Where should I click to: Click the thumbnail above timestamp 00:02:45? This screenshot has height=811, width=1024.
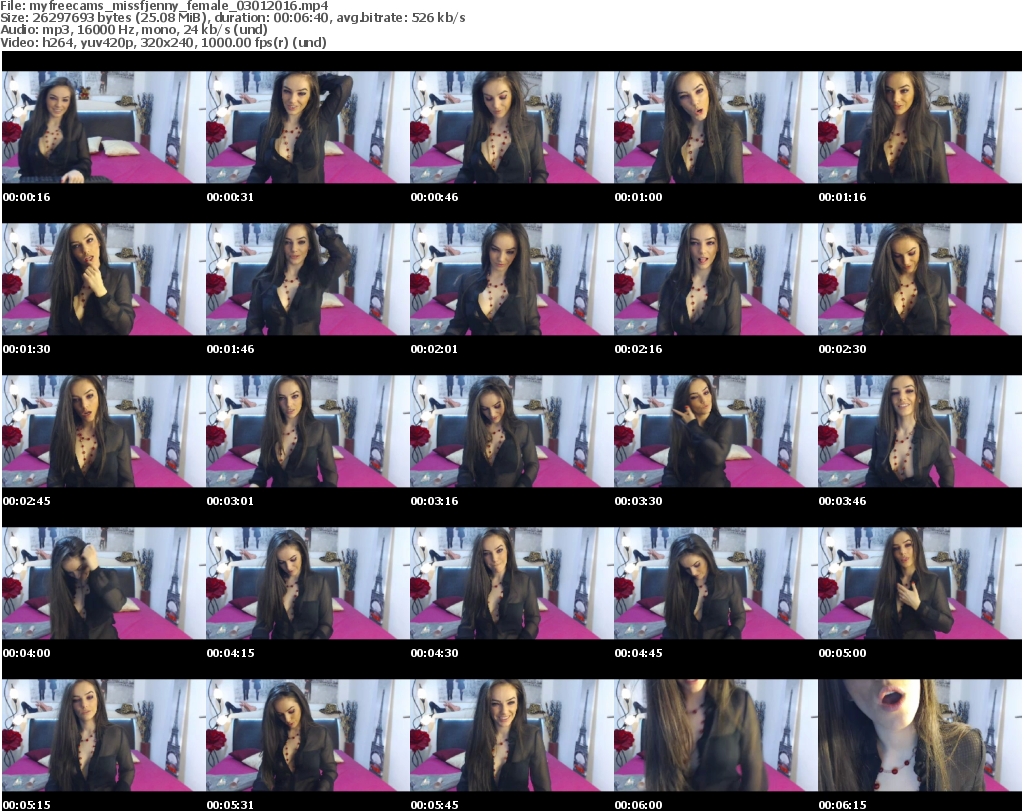tap(104, 431)
